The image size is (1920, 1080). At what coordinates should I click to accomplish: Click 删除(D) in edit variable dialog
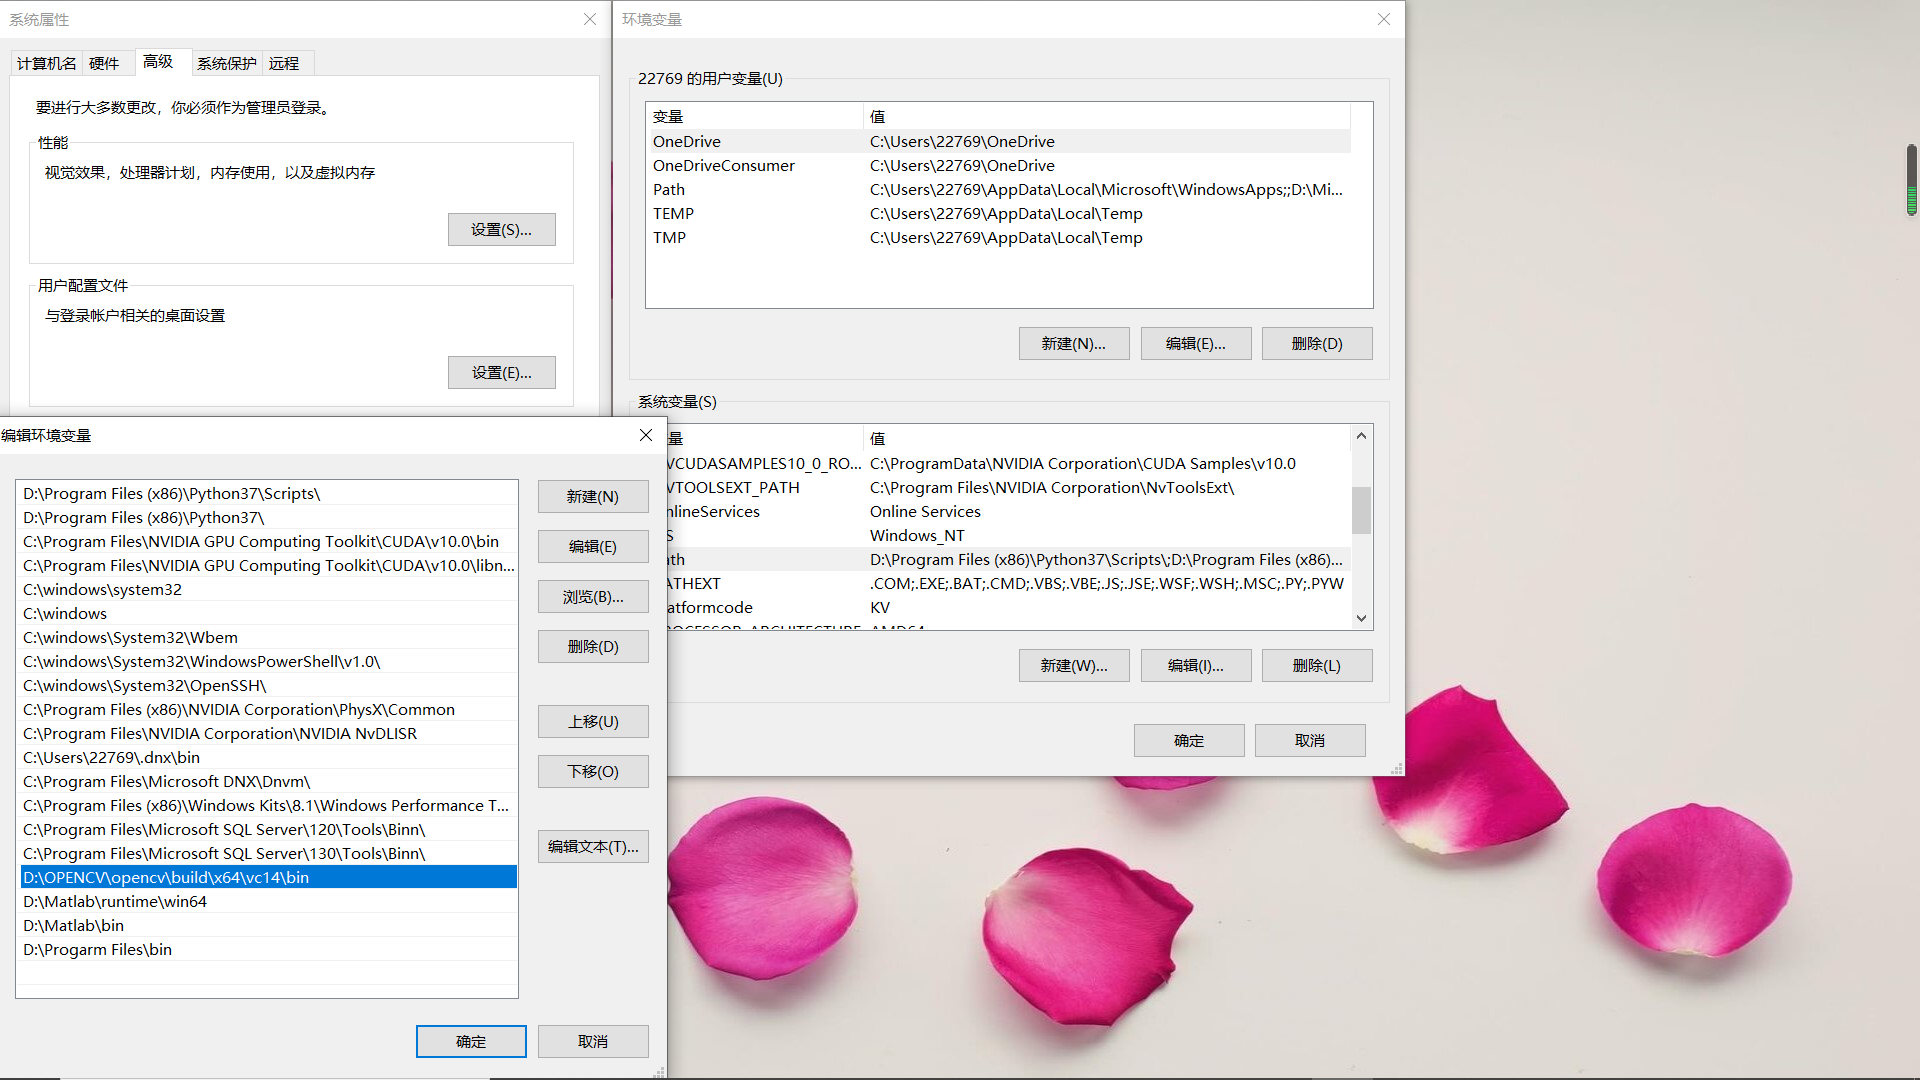pos(593,647)
